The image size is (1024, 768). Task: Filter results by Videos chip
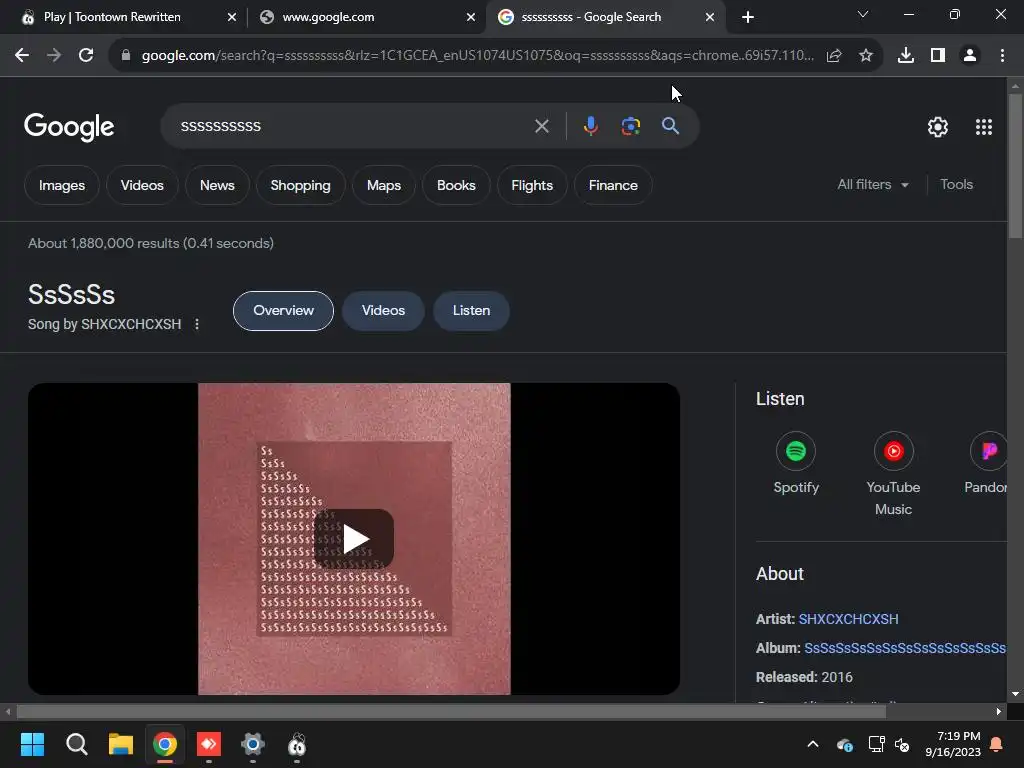click(x=142, y=185)
